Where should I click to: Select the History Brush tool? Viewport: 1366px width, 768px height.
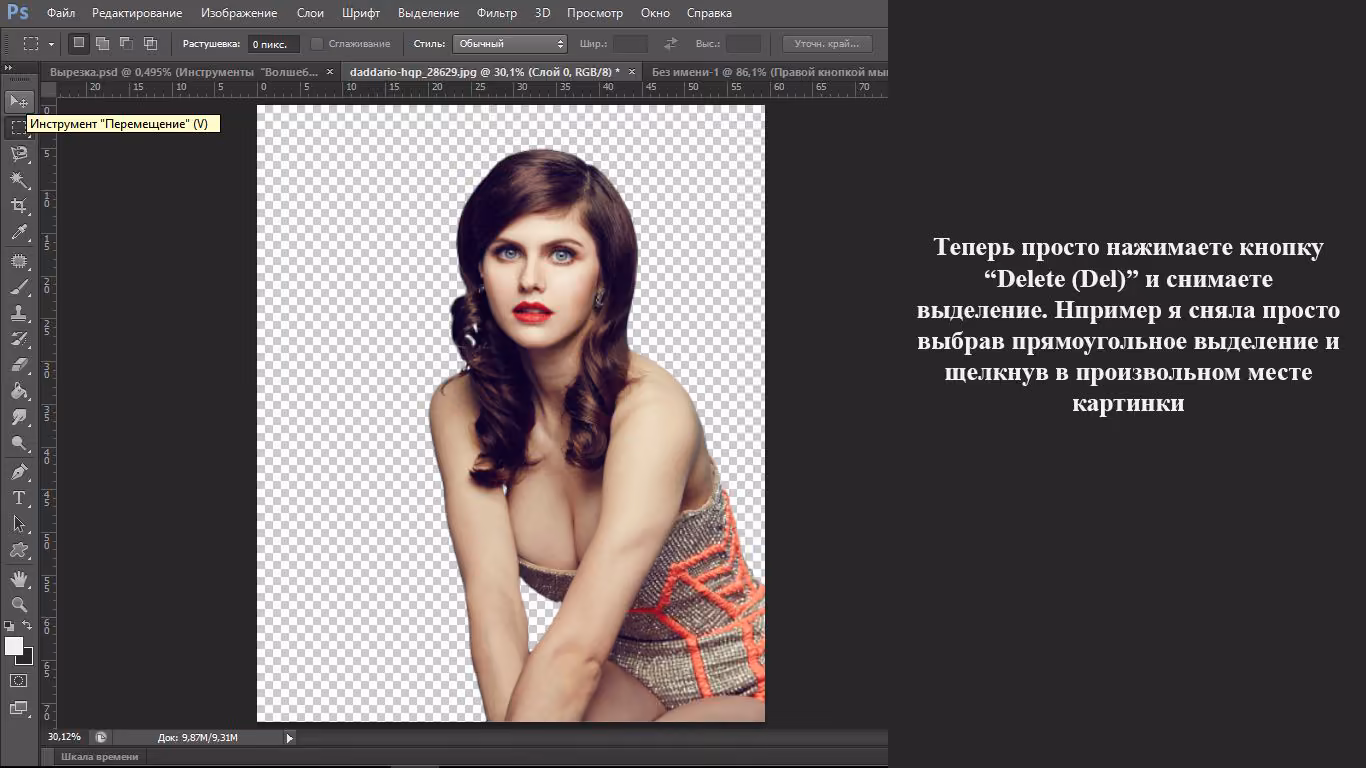[x=19, y=339]
